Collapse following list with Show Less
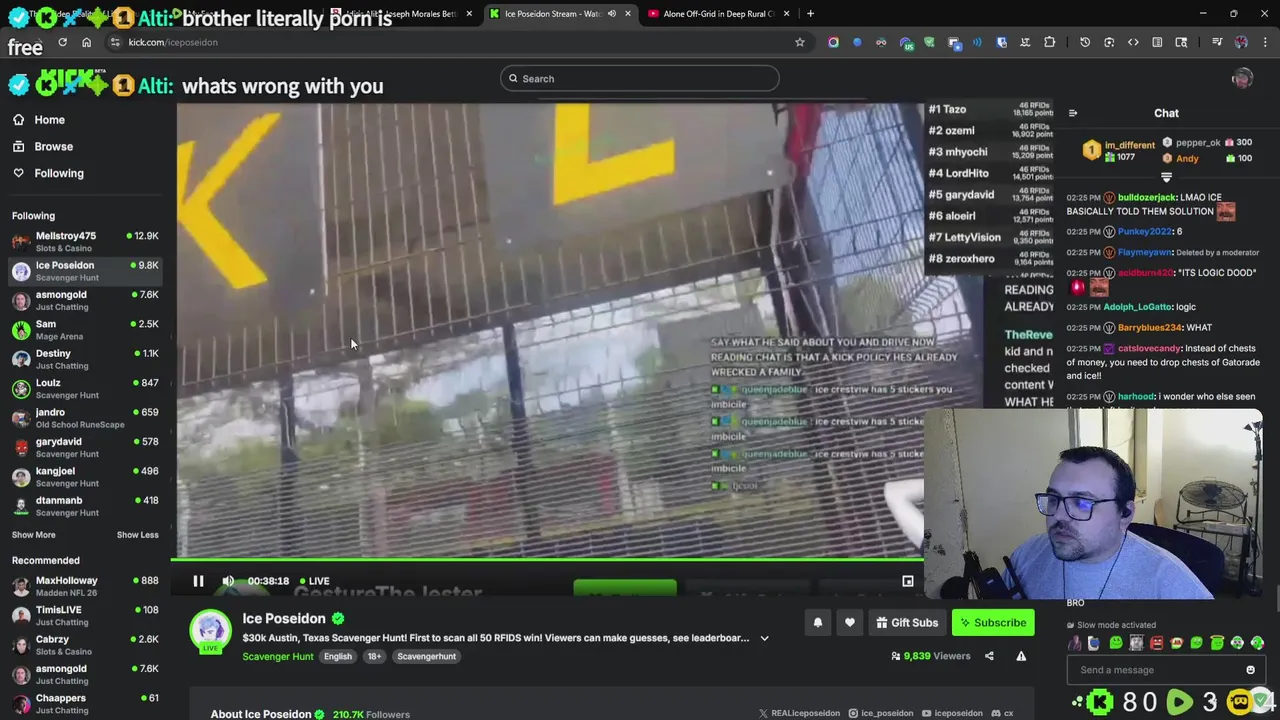 [x=137, y=535]
